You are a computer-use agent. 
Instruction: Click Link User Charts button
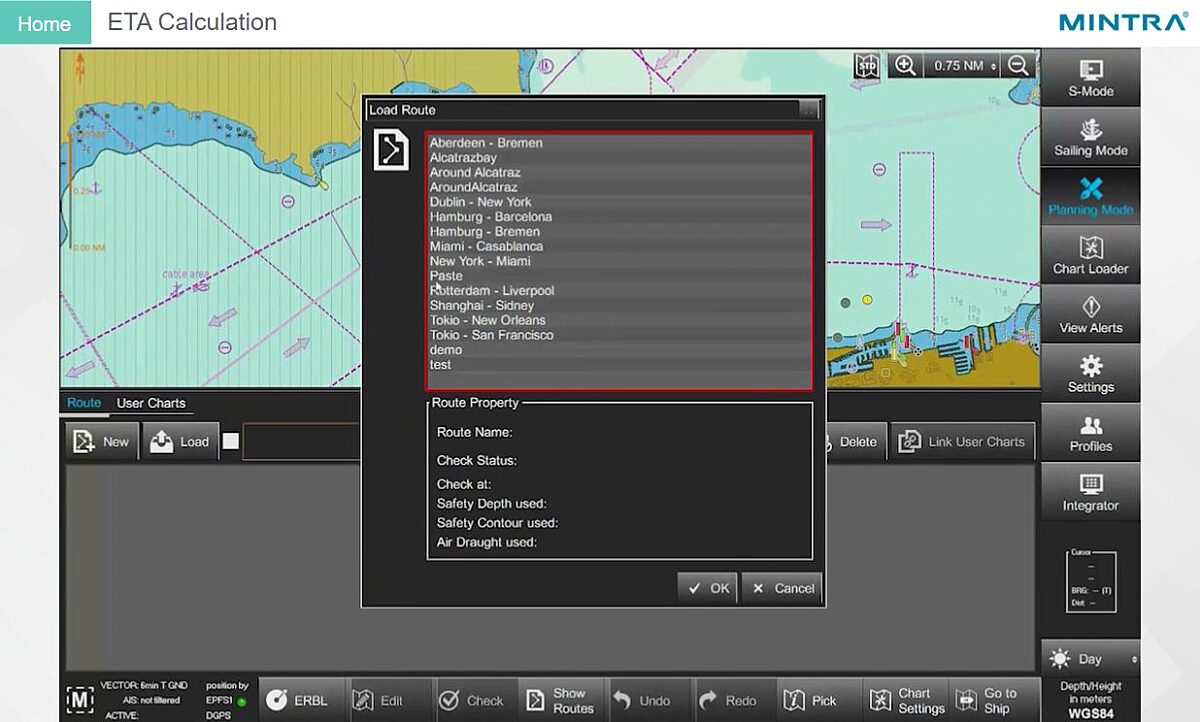coord(962,442)
